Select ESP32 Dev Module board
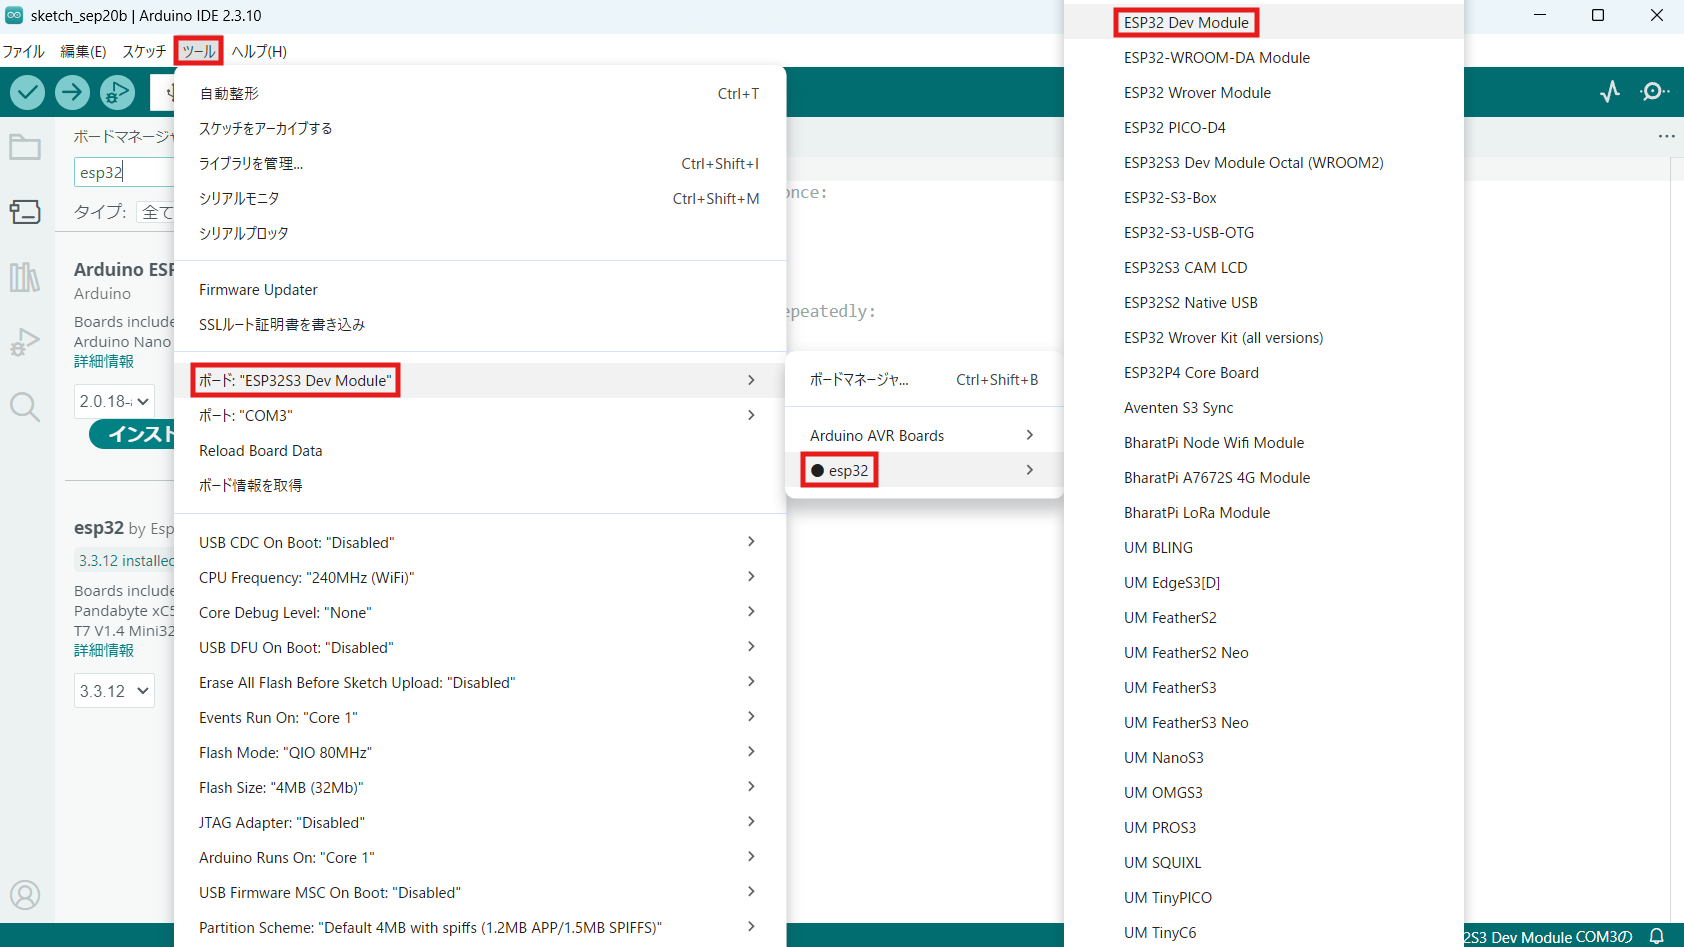This screenshot has height=947, width=1684. click(x=1264, y=22)
